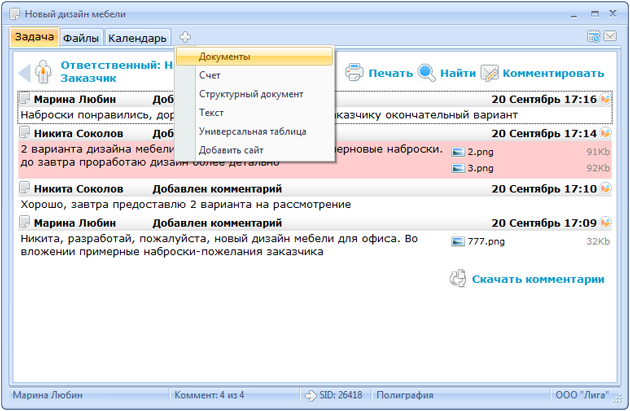This screenshot has width=630, height=411.
Task: Click the round icon next to 17:09
Action: point(605,222)
